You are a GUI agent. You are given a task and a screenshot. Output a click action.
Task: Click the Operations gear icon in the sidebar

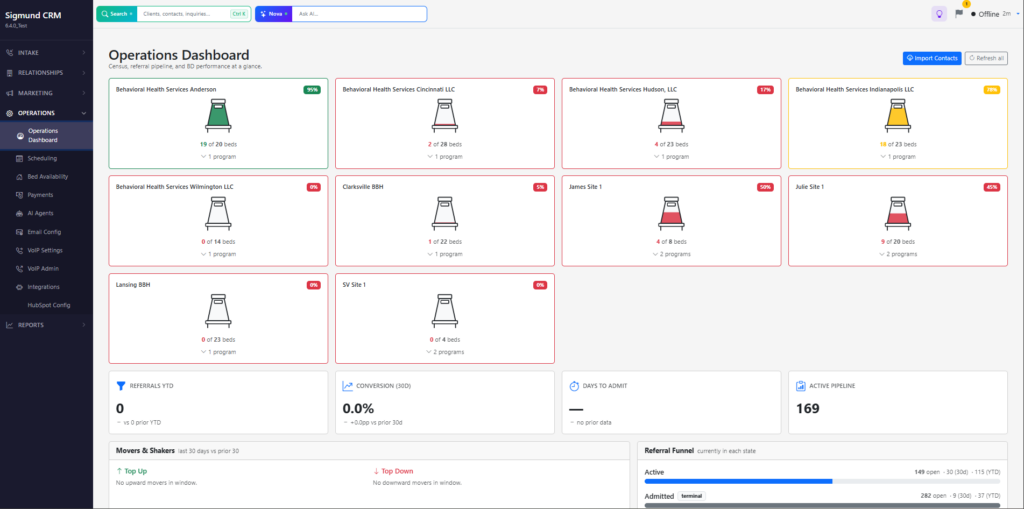(x=9, y=113)
